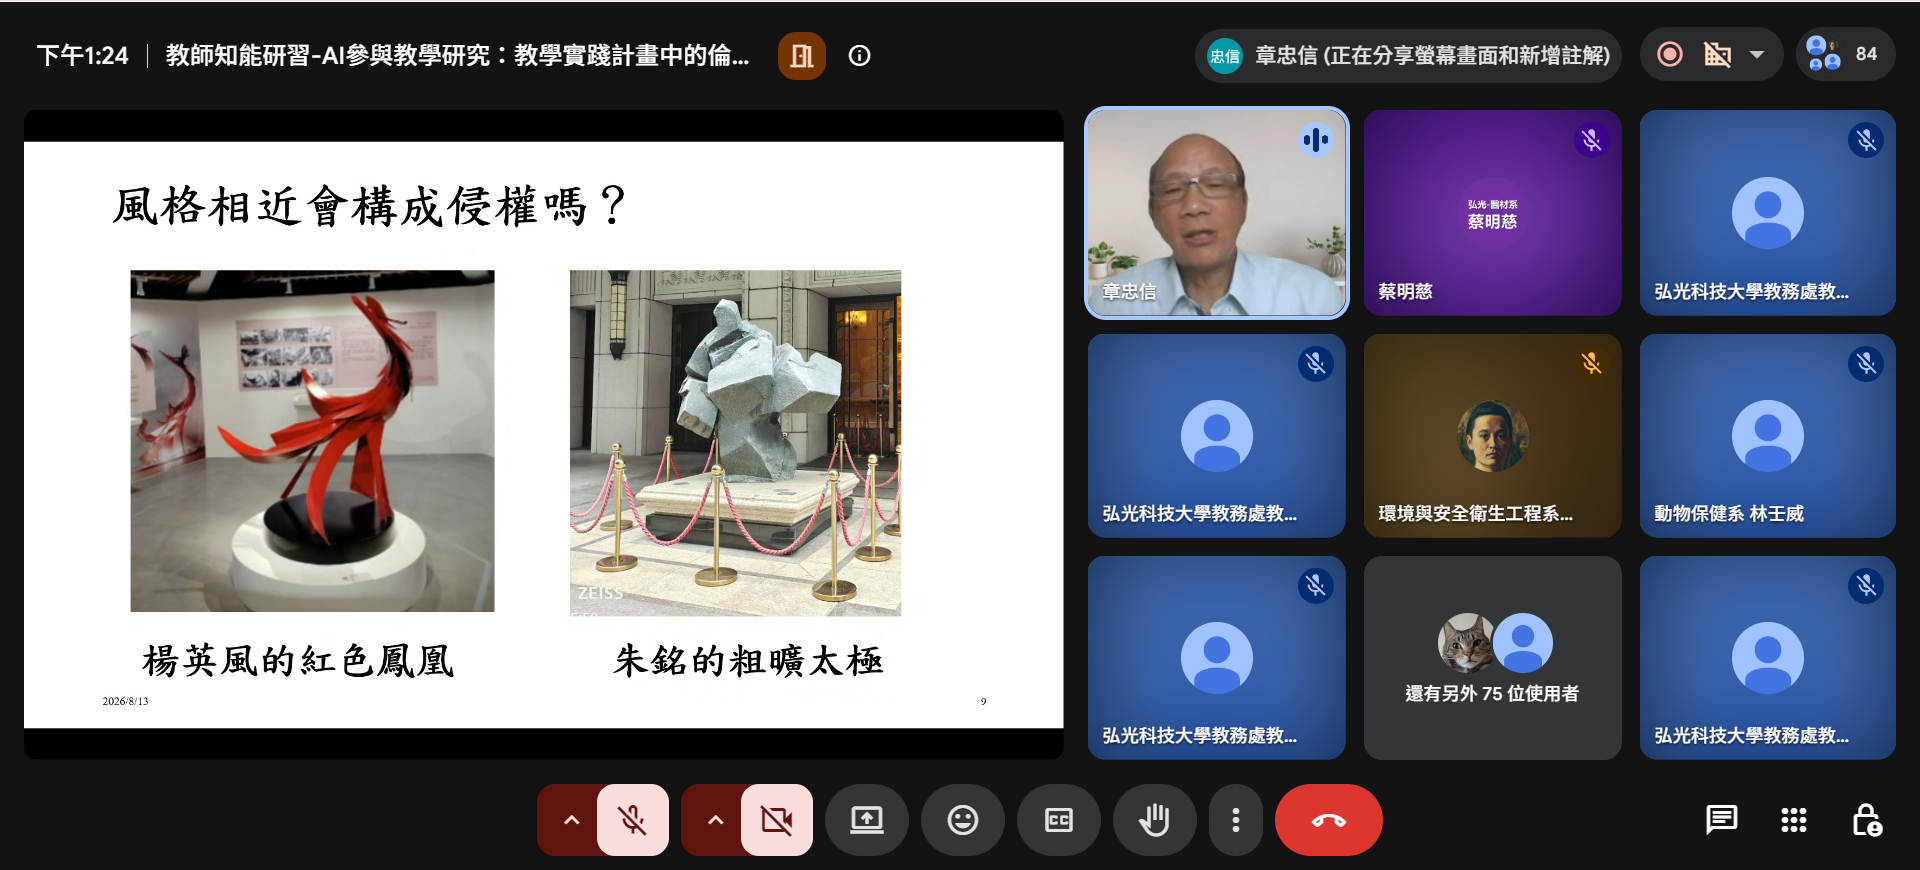Click the slide date 2026/8/13

[x=125, y=701]
